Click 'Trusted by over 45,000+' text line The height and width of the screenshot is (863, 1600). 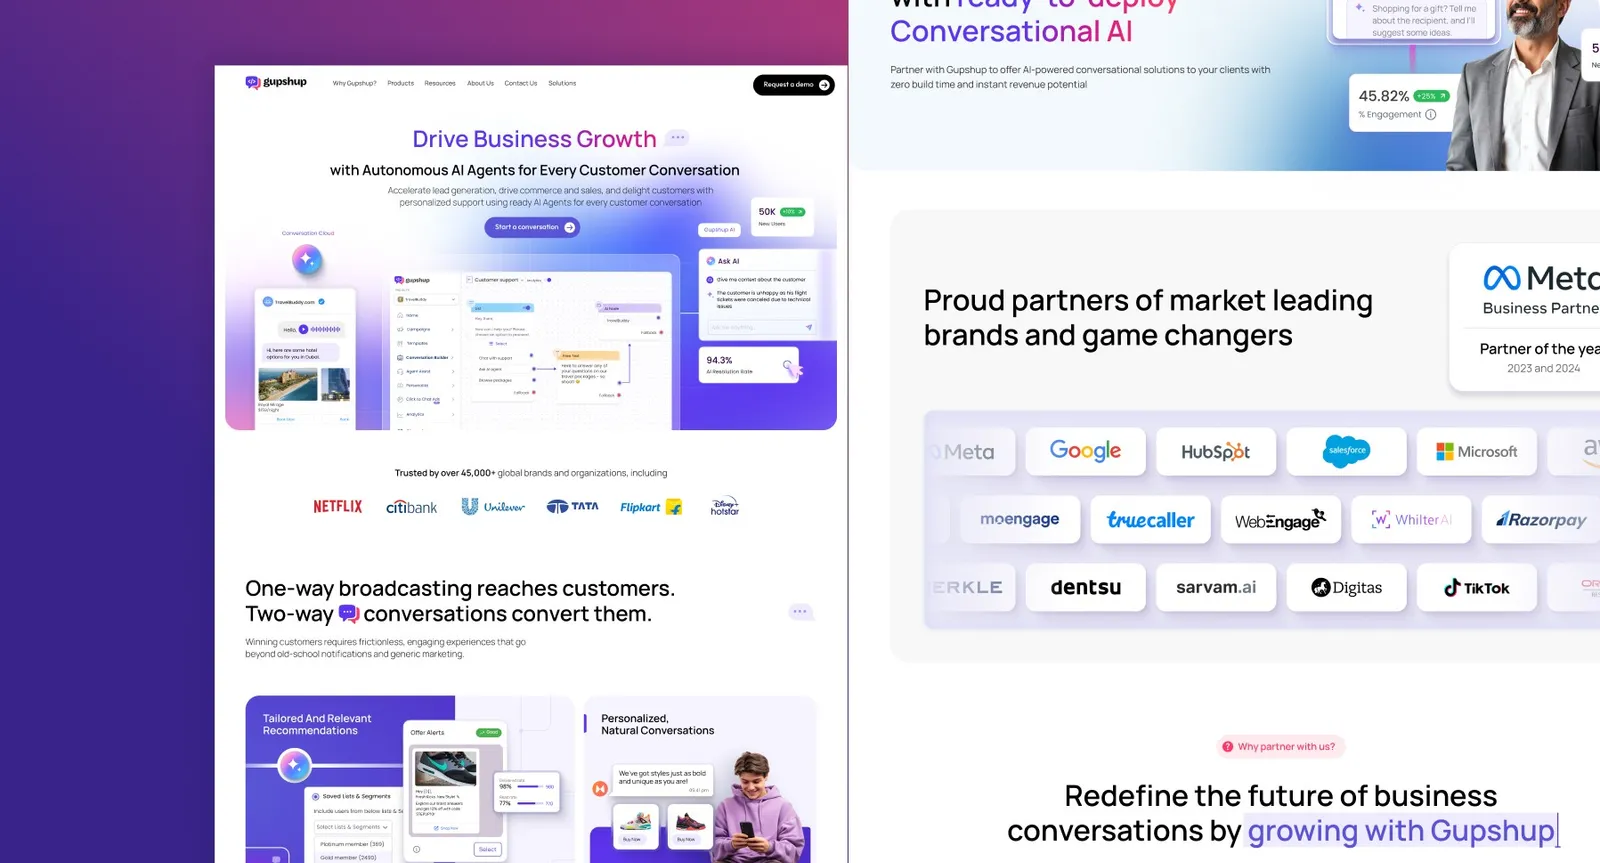pos(531,473)
